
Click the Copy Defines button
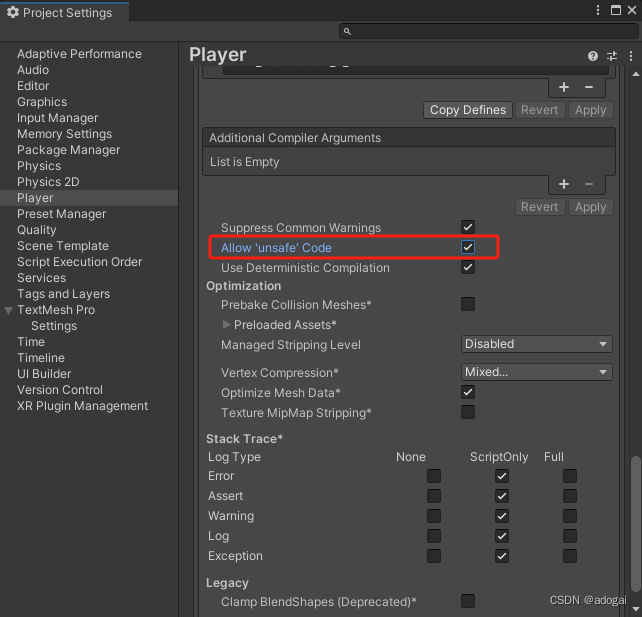pos(469,110)
